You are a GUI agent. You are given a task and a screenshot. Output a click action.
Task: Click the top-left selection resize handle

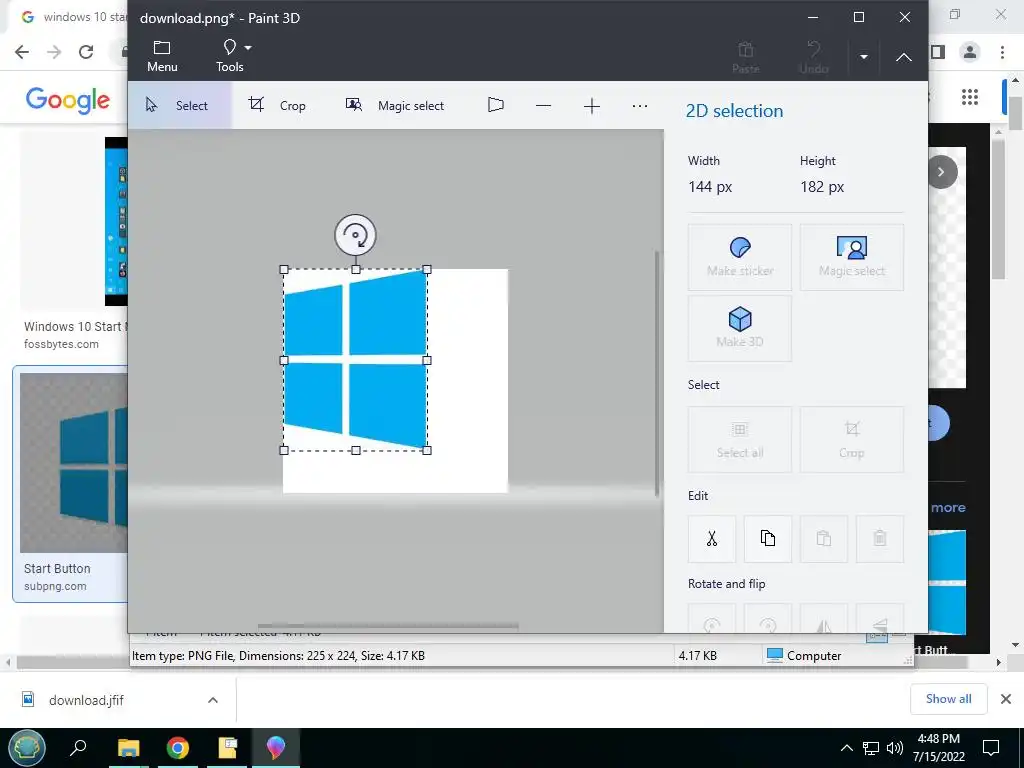click(283, 269)
